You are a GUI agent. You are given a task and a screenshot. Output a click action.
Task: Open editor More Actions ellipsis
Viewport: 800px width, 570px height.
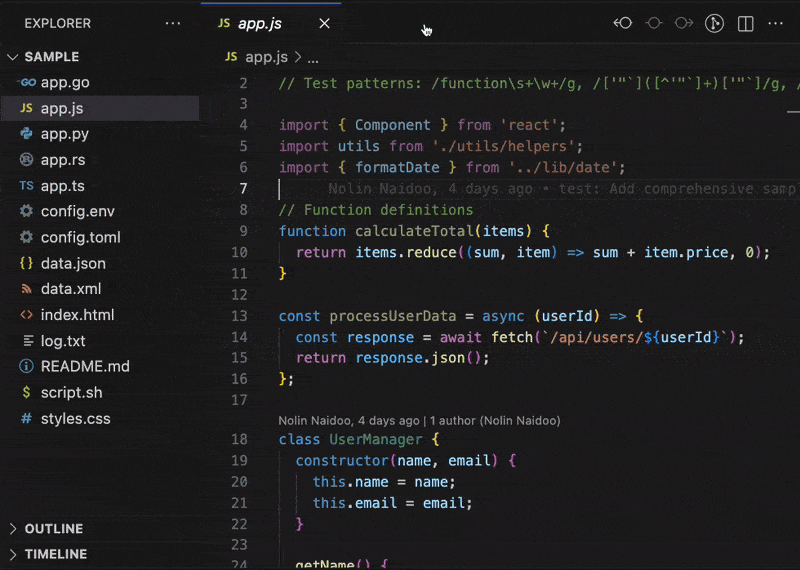tap(776, 23)
